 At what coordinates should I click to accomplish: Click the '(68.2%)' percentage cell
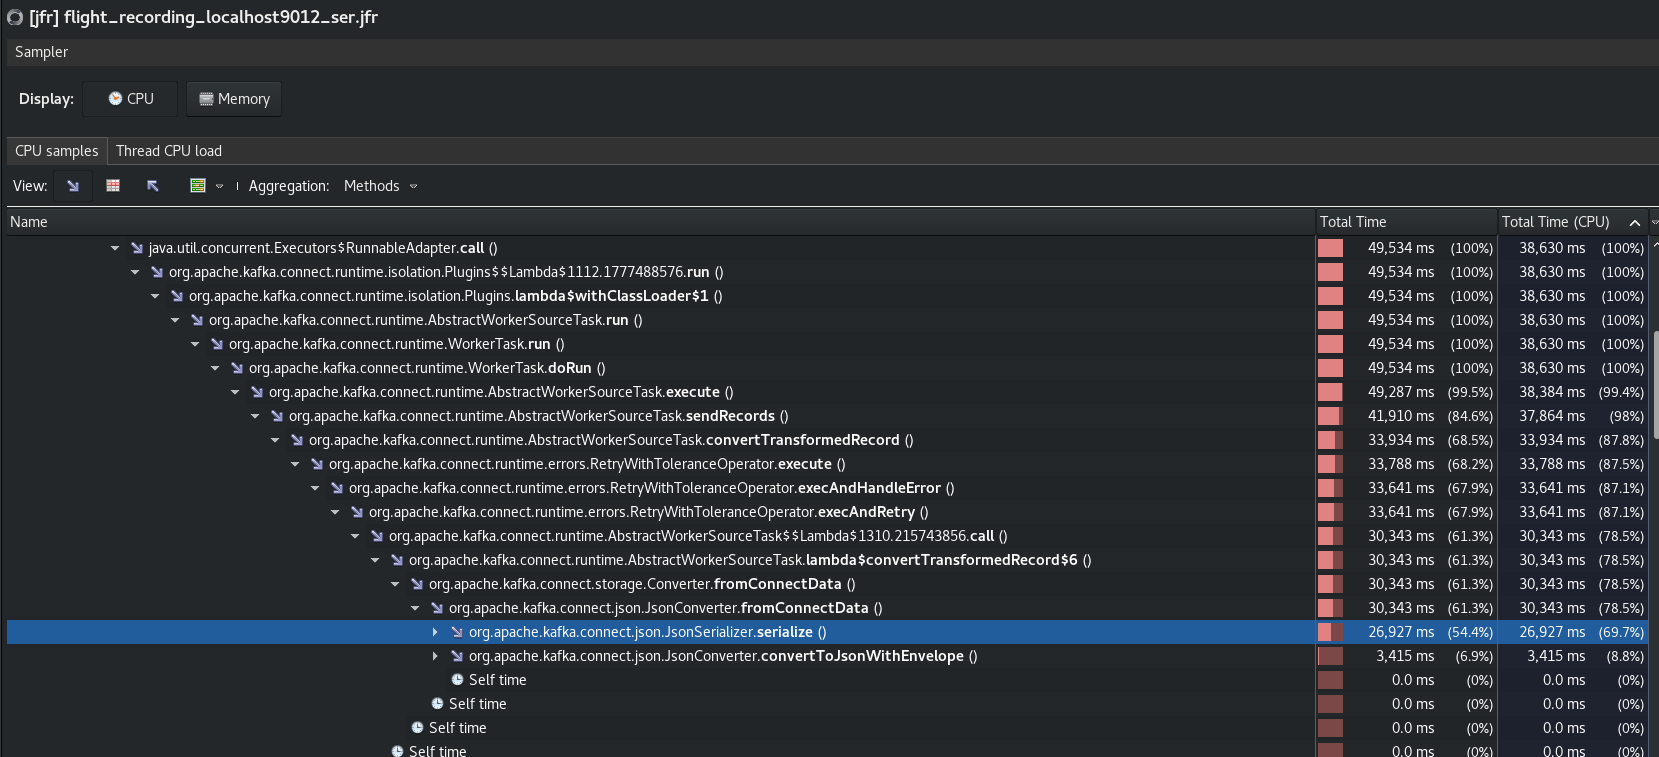[1470, 464]
